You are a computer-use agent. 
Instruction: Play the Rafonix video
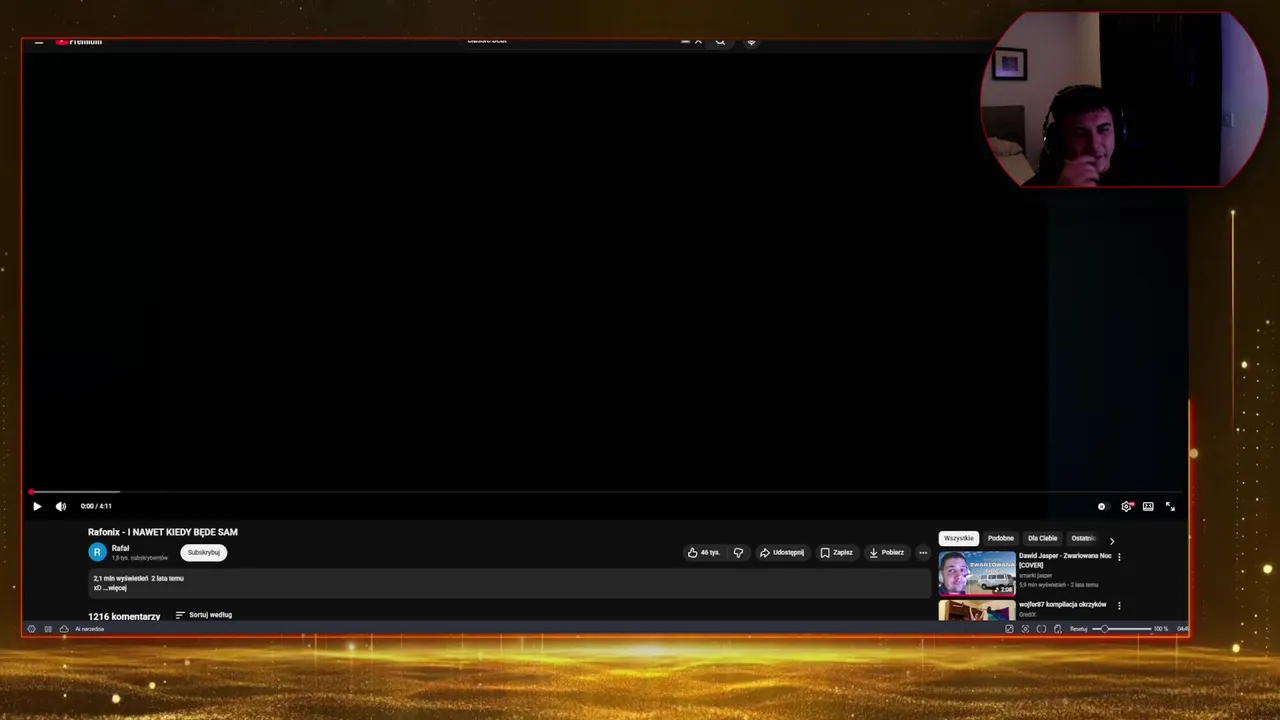point(37,506)
